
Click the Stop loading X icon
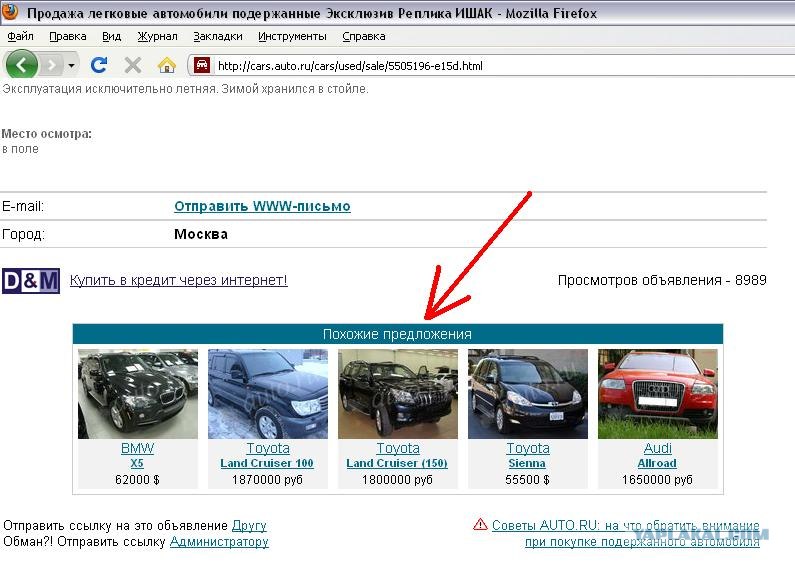tap(133, 65)
